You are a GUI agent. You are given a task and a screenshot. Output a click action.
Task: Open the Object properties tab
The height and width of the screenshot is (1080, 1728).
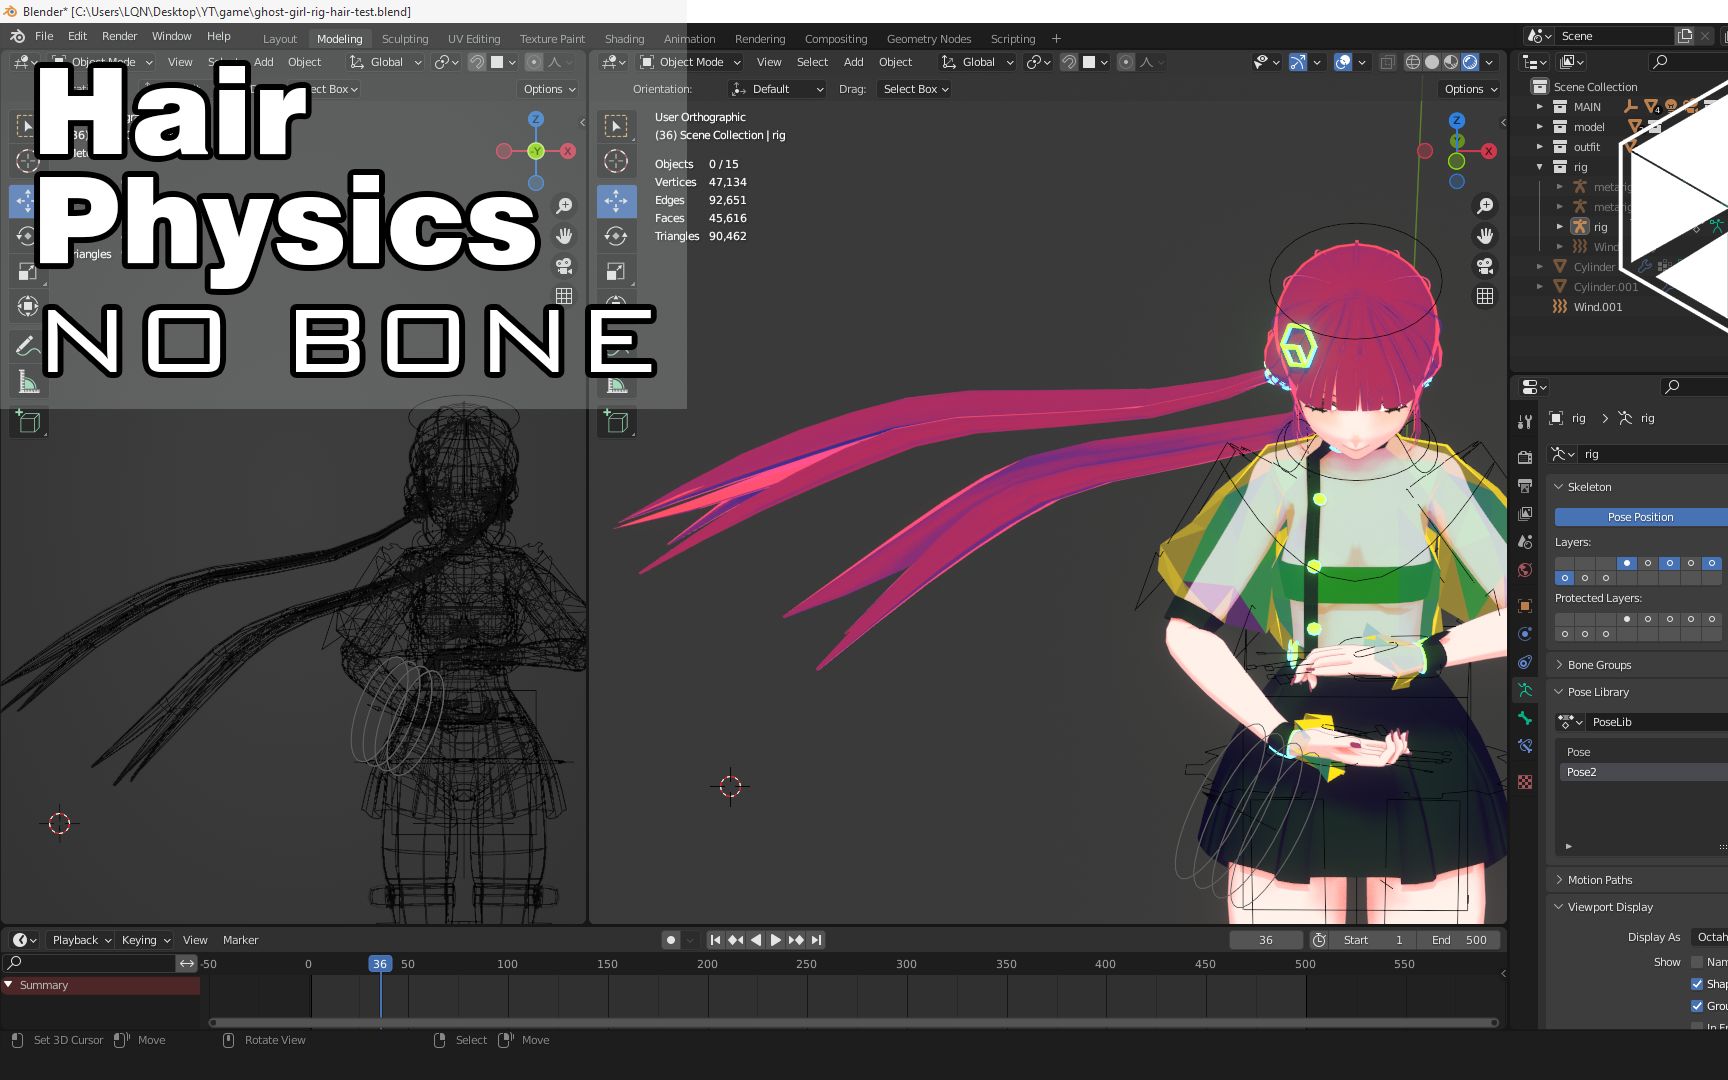click(x=1524, y=605)
